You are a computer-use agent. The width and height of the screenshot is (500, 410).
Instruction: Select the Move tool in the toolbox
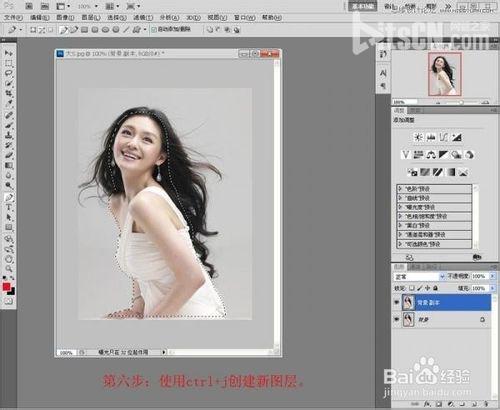tap(9, 53)
